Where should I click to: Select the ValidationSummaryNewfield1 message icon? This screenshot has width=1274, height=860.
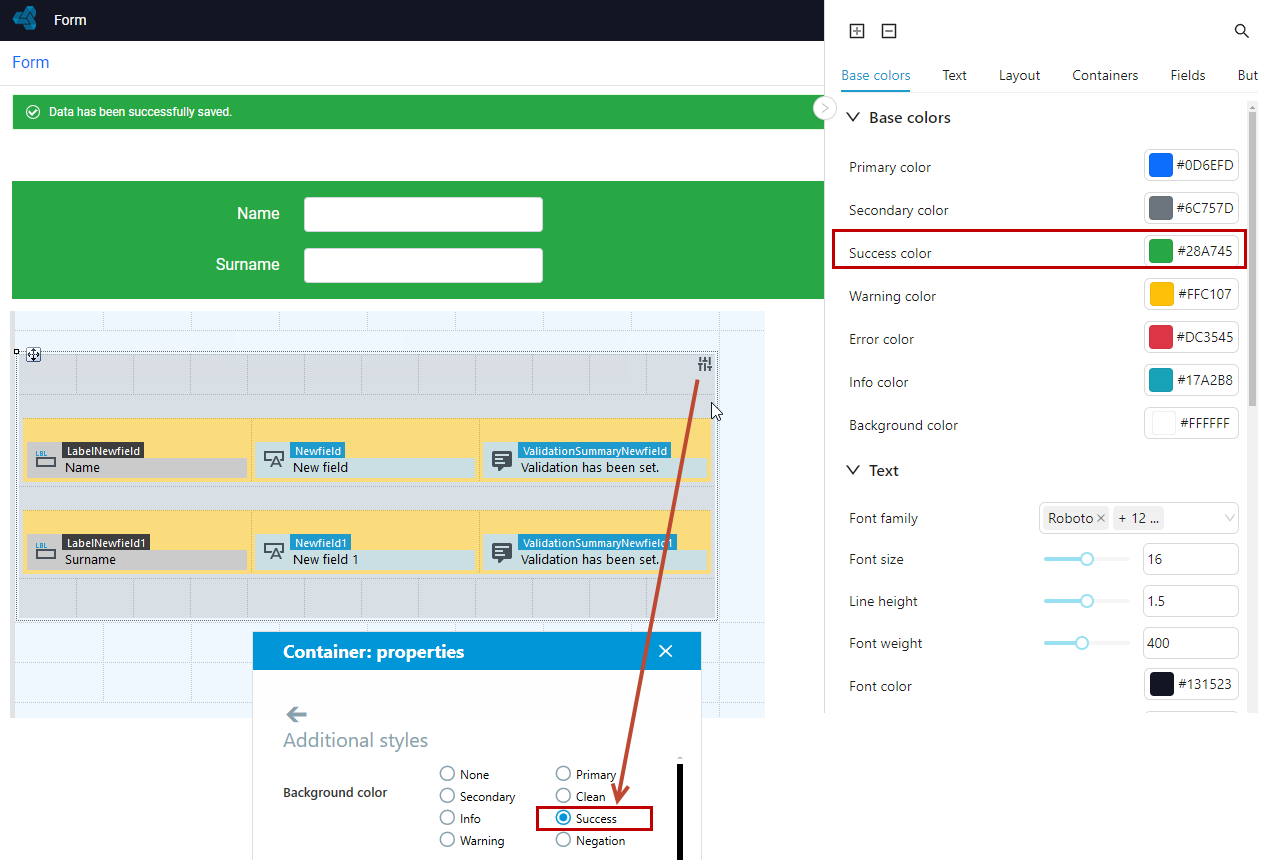pos(502,552)
